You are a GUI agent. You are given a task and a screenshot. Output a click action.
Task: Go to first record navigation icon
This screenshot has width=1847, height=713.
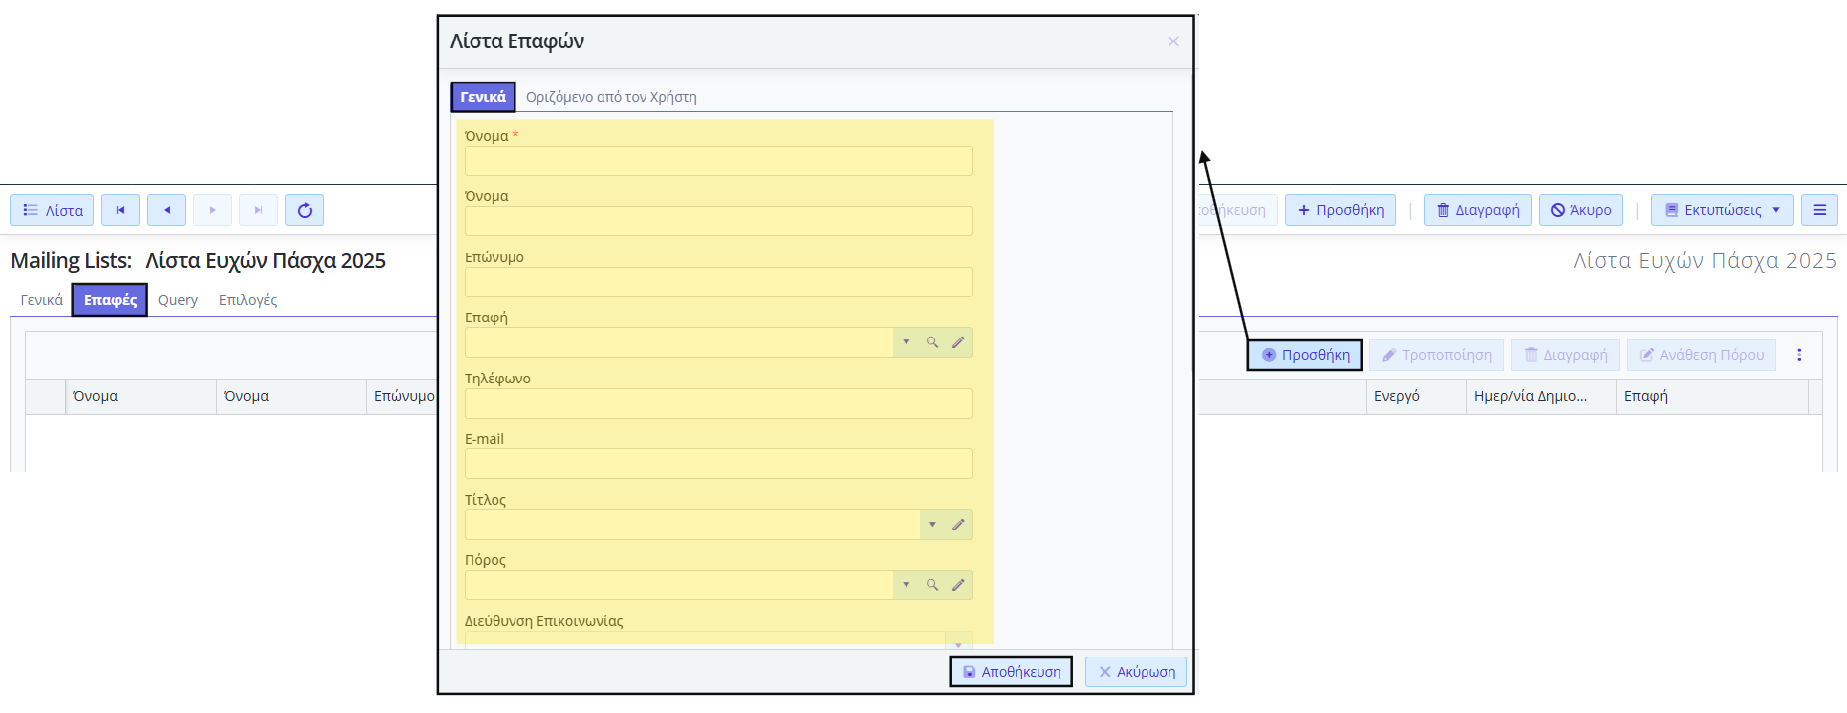(x=120, y=210)
